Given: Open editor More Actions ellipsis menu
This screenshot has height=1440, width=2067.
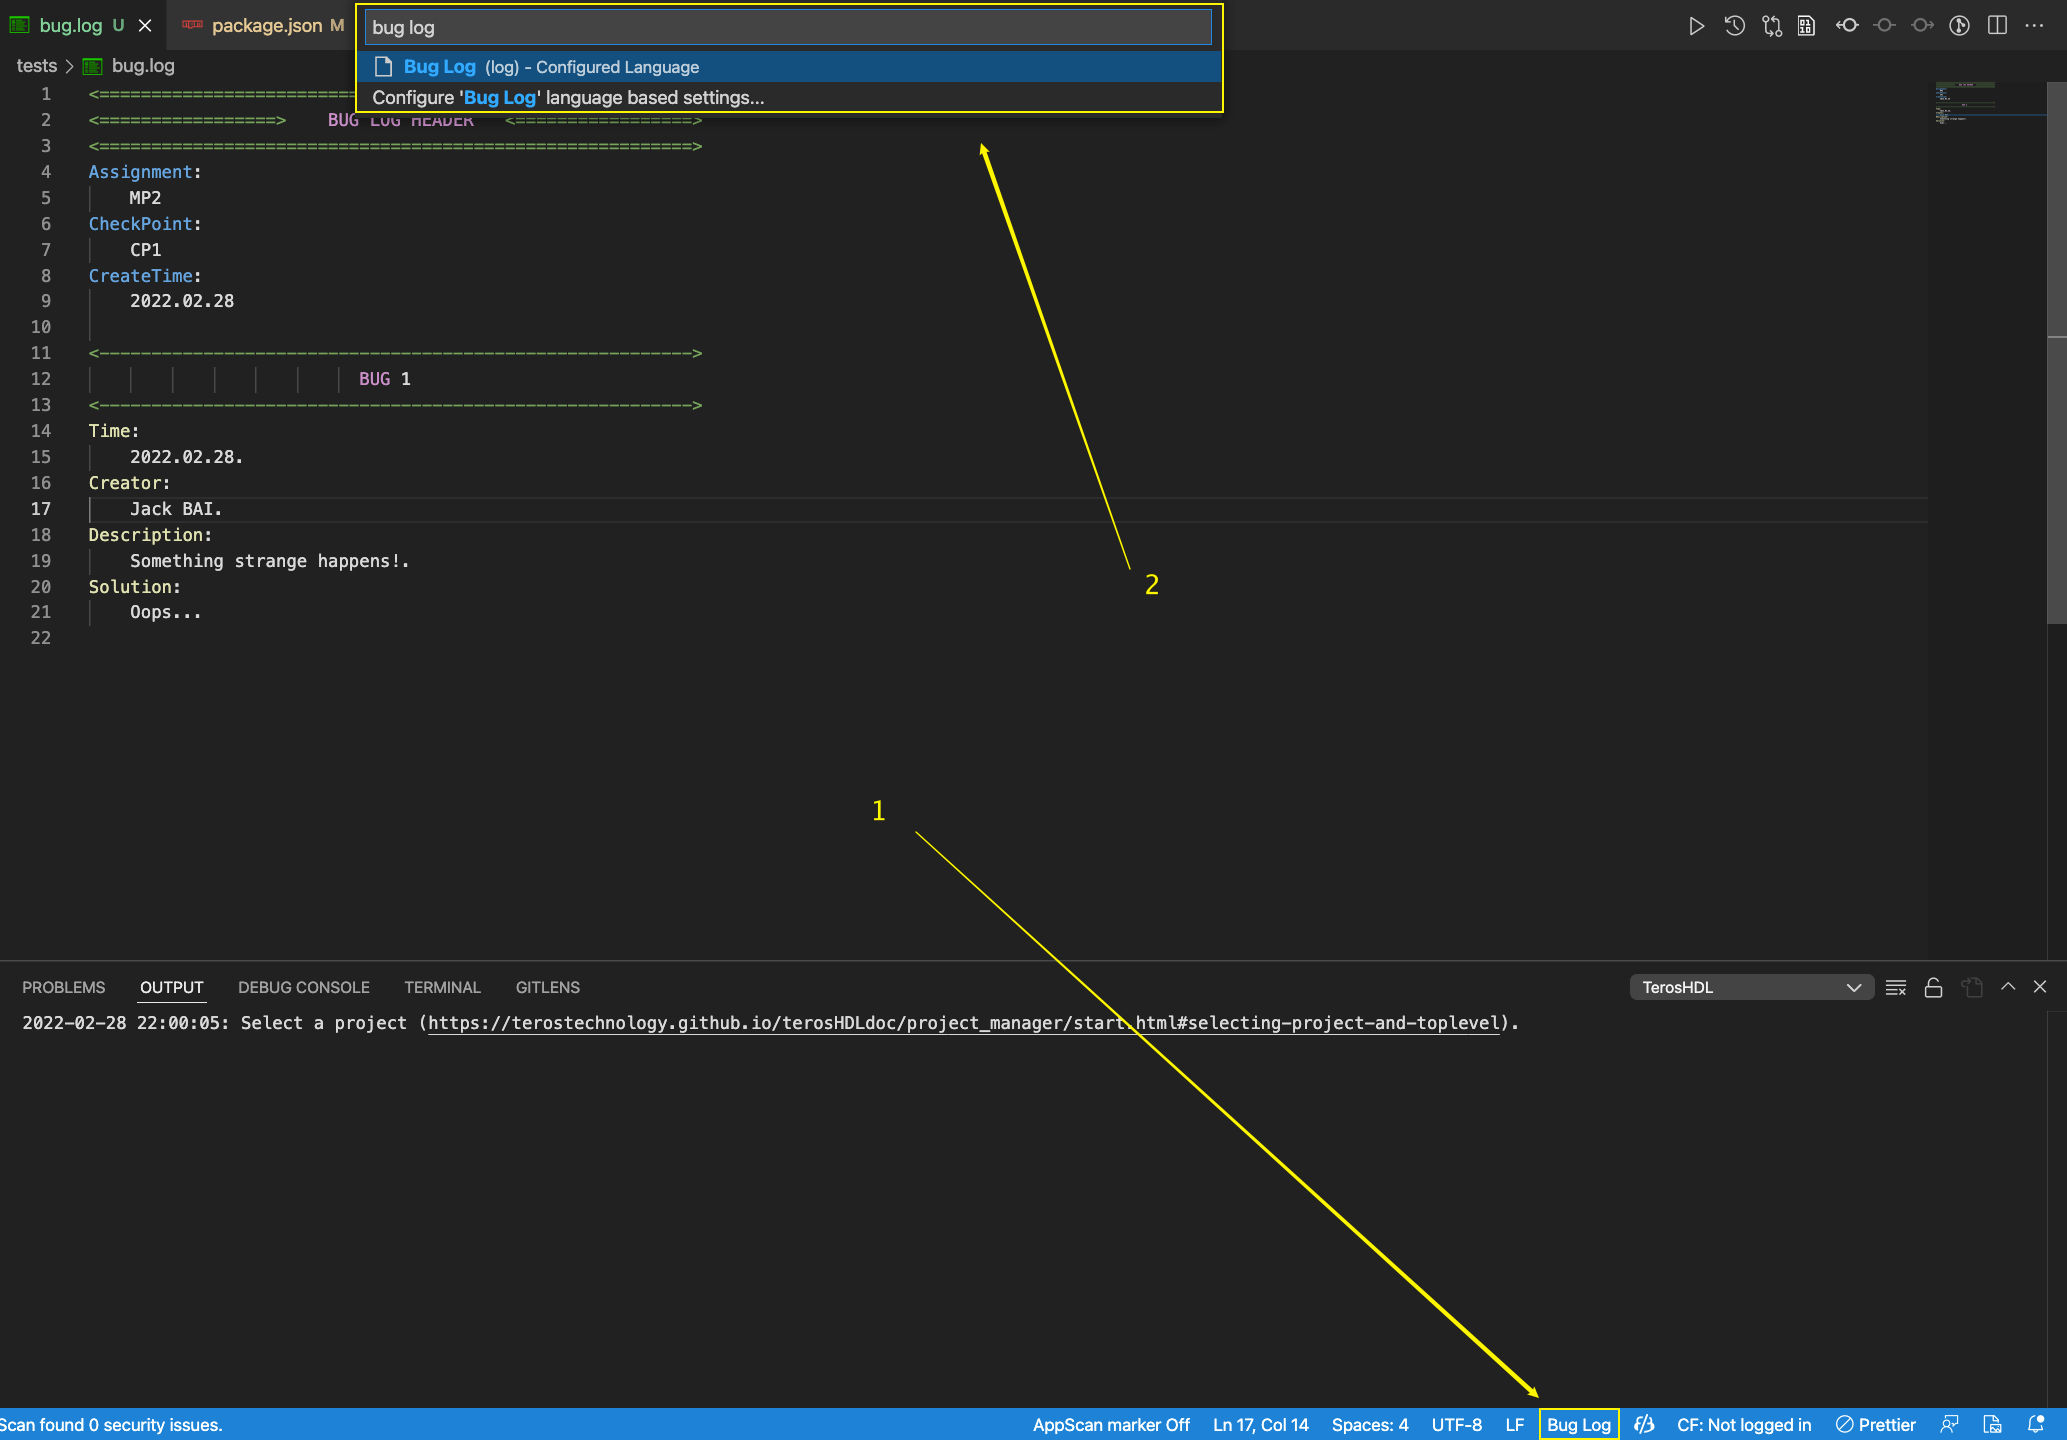Looking at the screenshot, I should click(2034, 26).
